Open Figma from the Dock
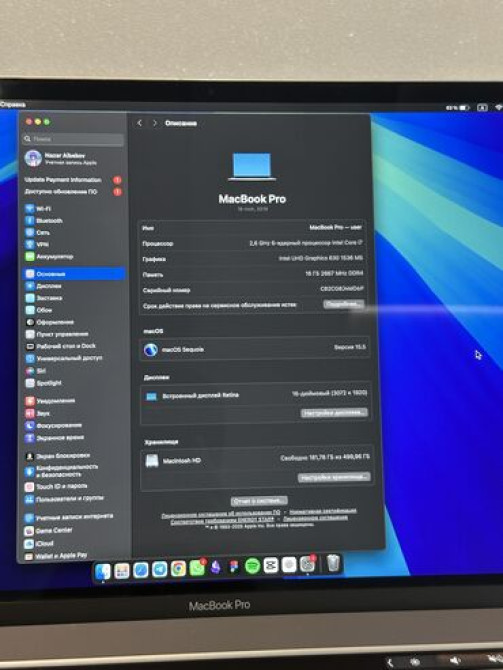 234,567
